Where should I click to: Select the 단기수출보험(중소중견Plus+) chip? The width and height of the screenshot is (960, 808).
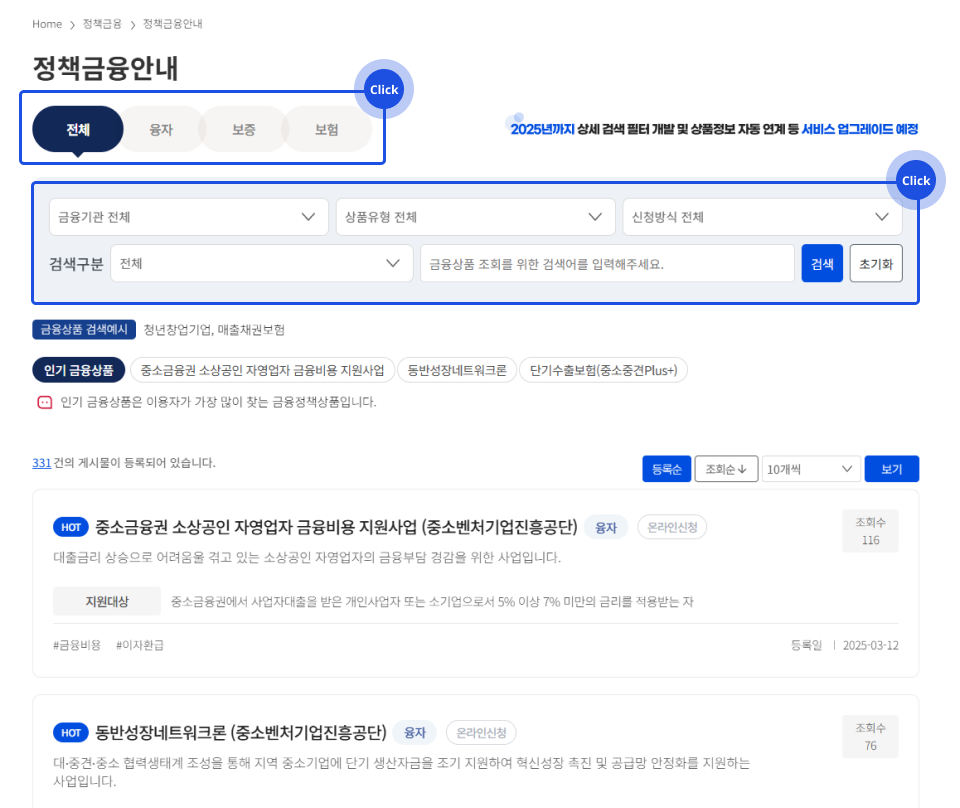(x=604, y=370)
